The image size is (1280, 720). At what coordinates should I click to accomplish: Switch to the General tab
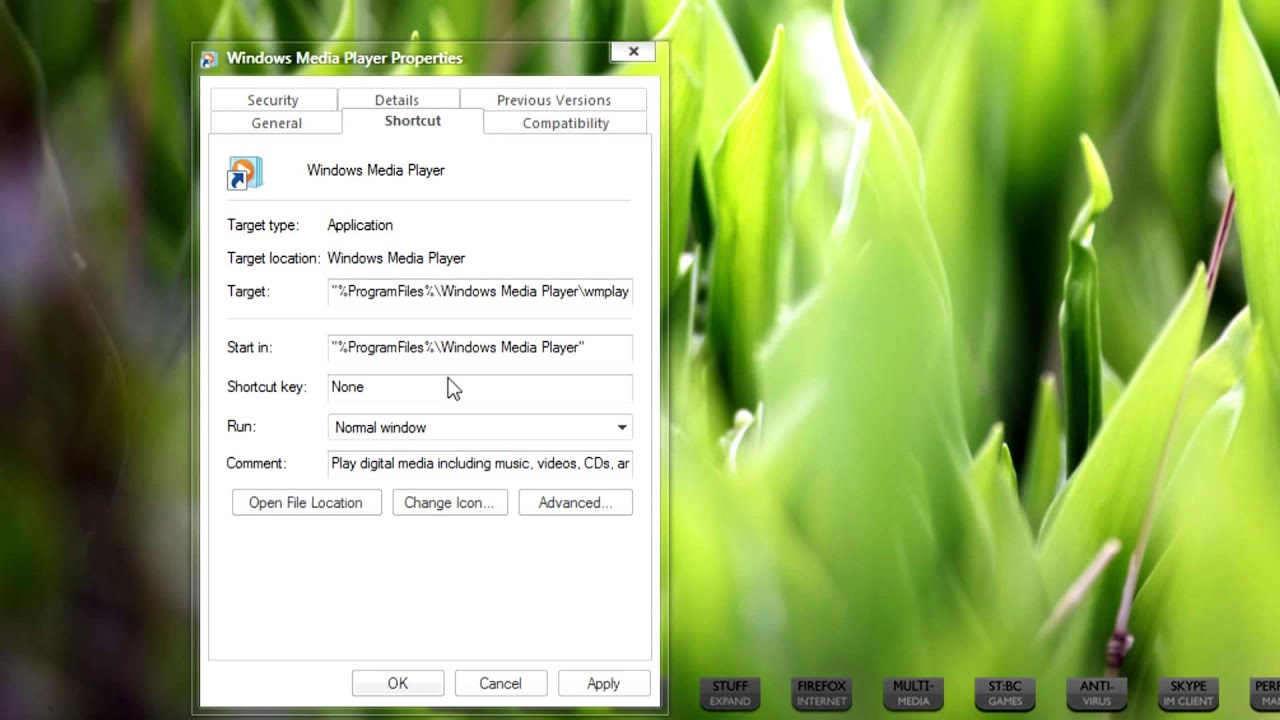pos(276,123)
